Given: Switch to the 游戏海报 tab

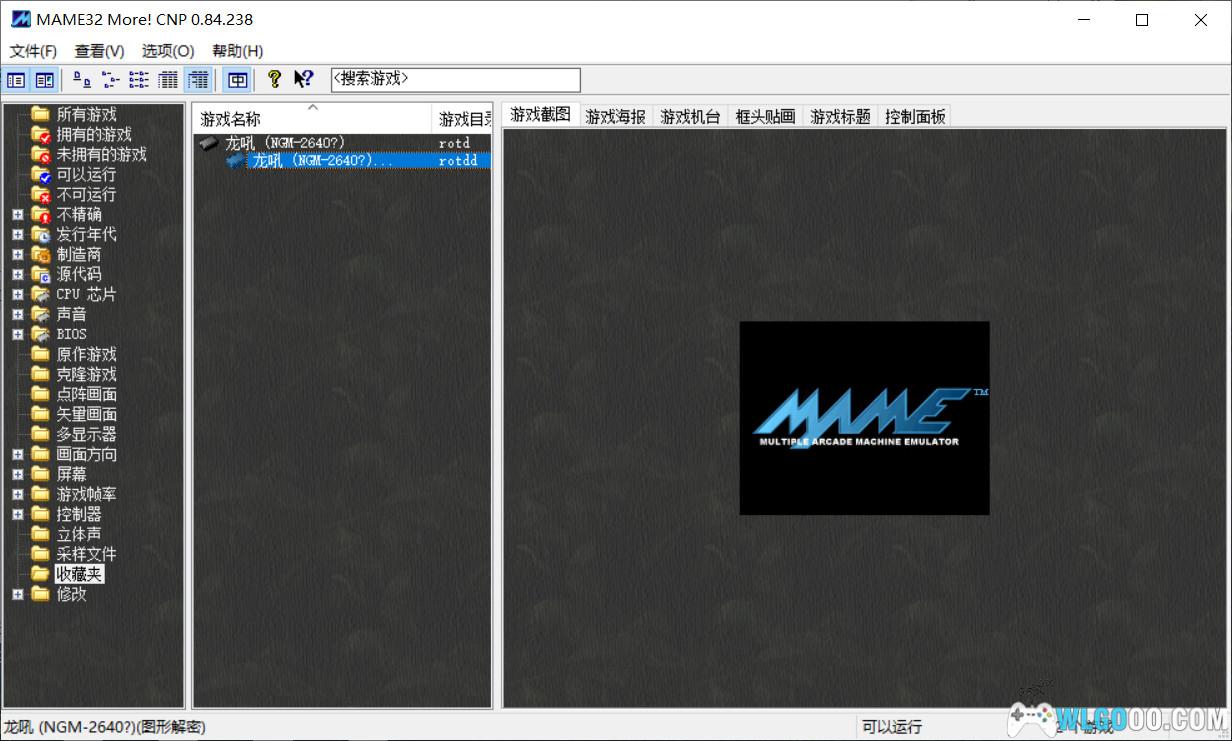Looking at the screenshot, I should [615, 117].
